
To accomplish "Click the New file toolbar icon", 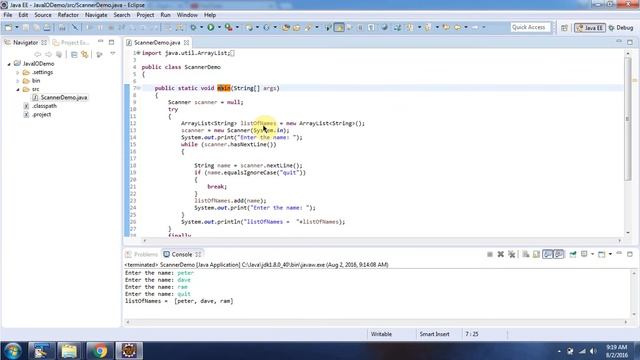I will point(8,27).
